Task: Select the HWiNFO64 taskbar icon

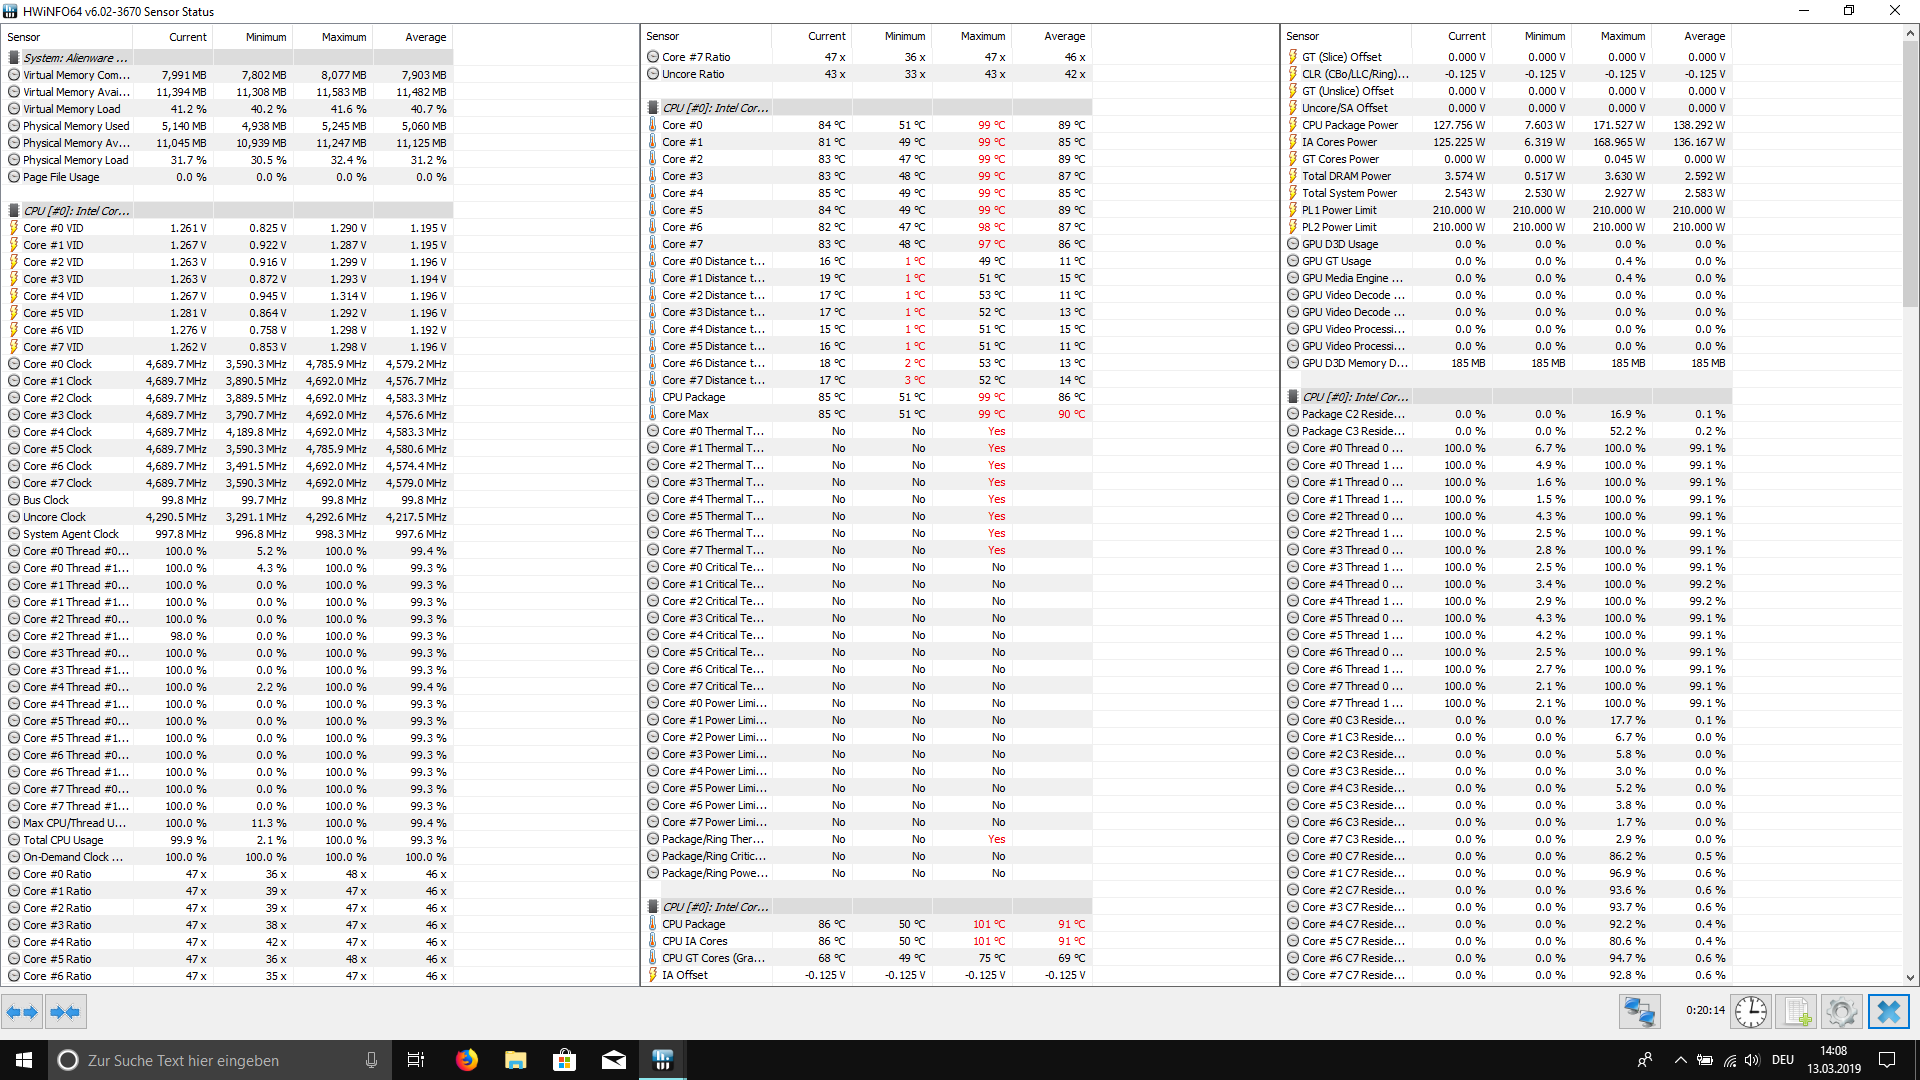Action: pyautogui.click(x=662, y=1060)
